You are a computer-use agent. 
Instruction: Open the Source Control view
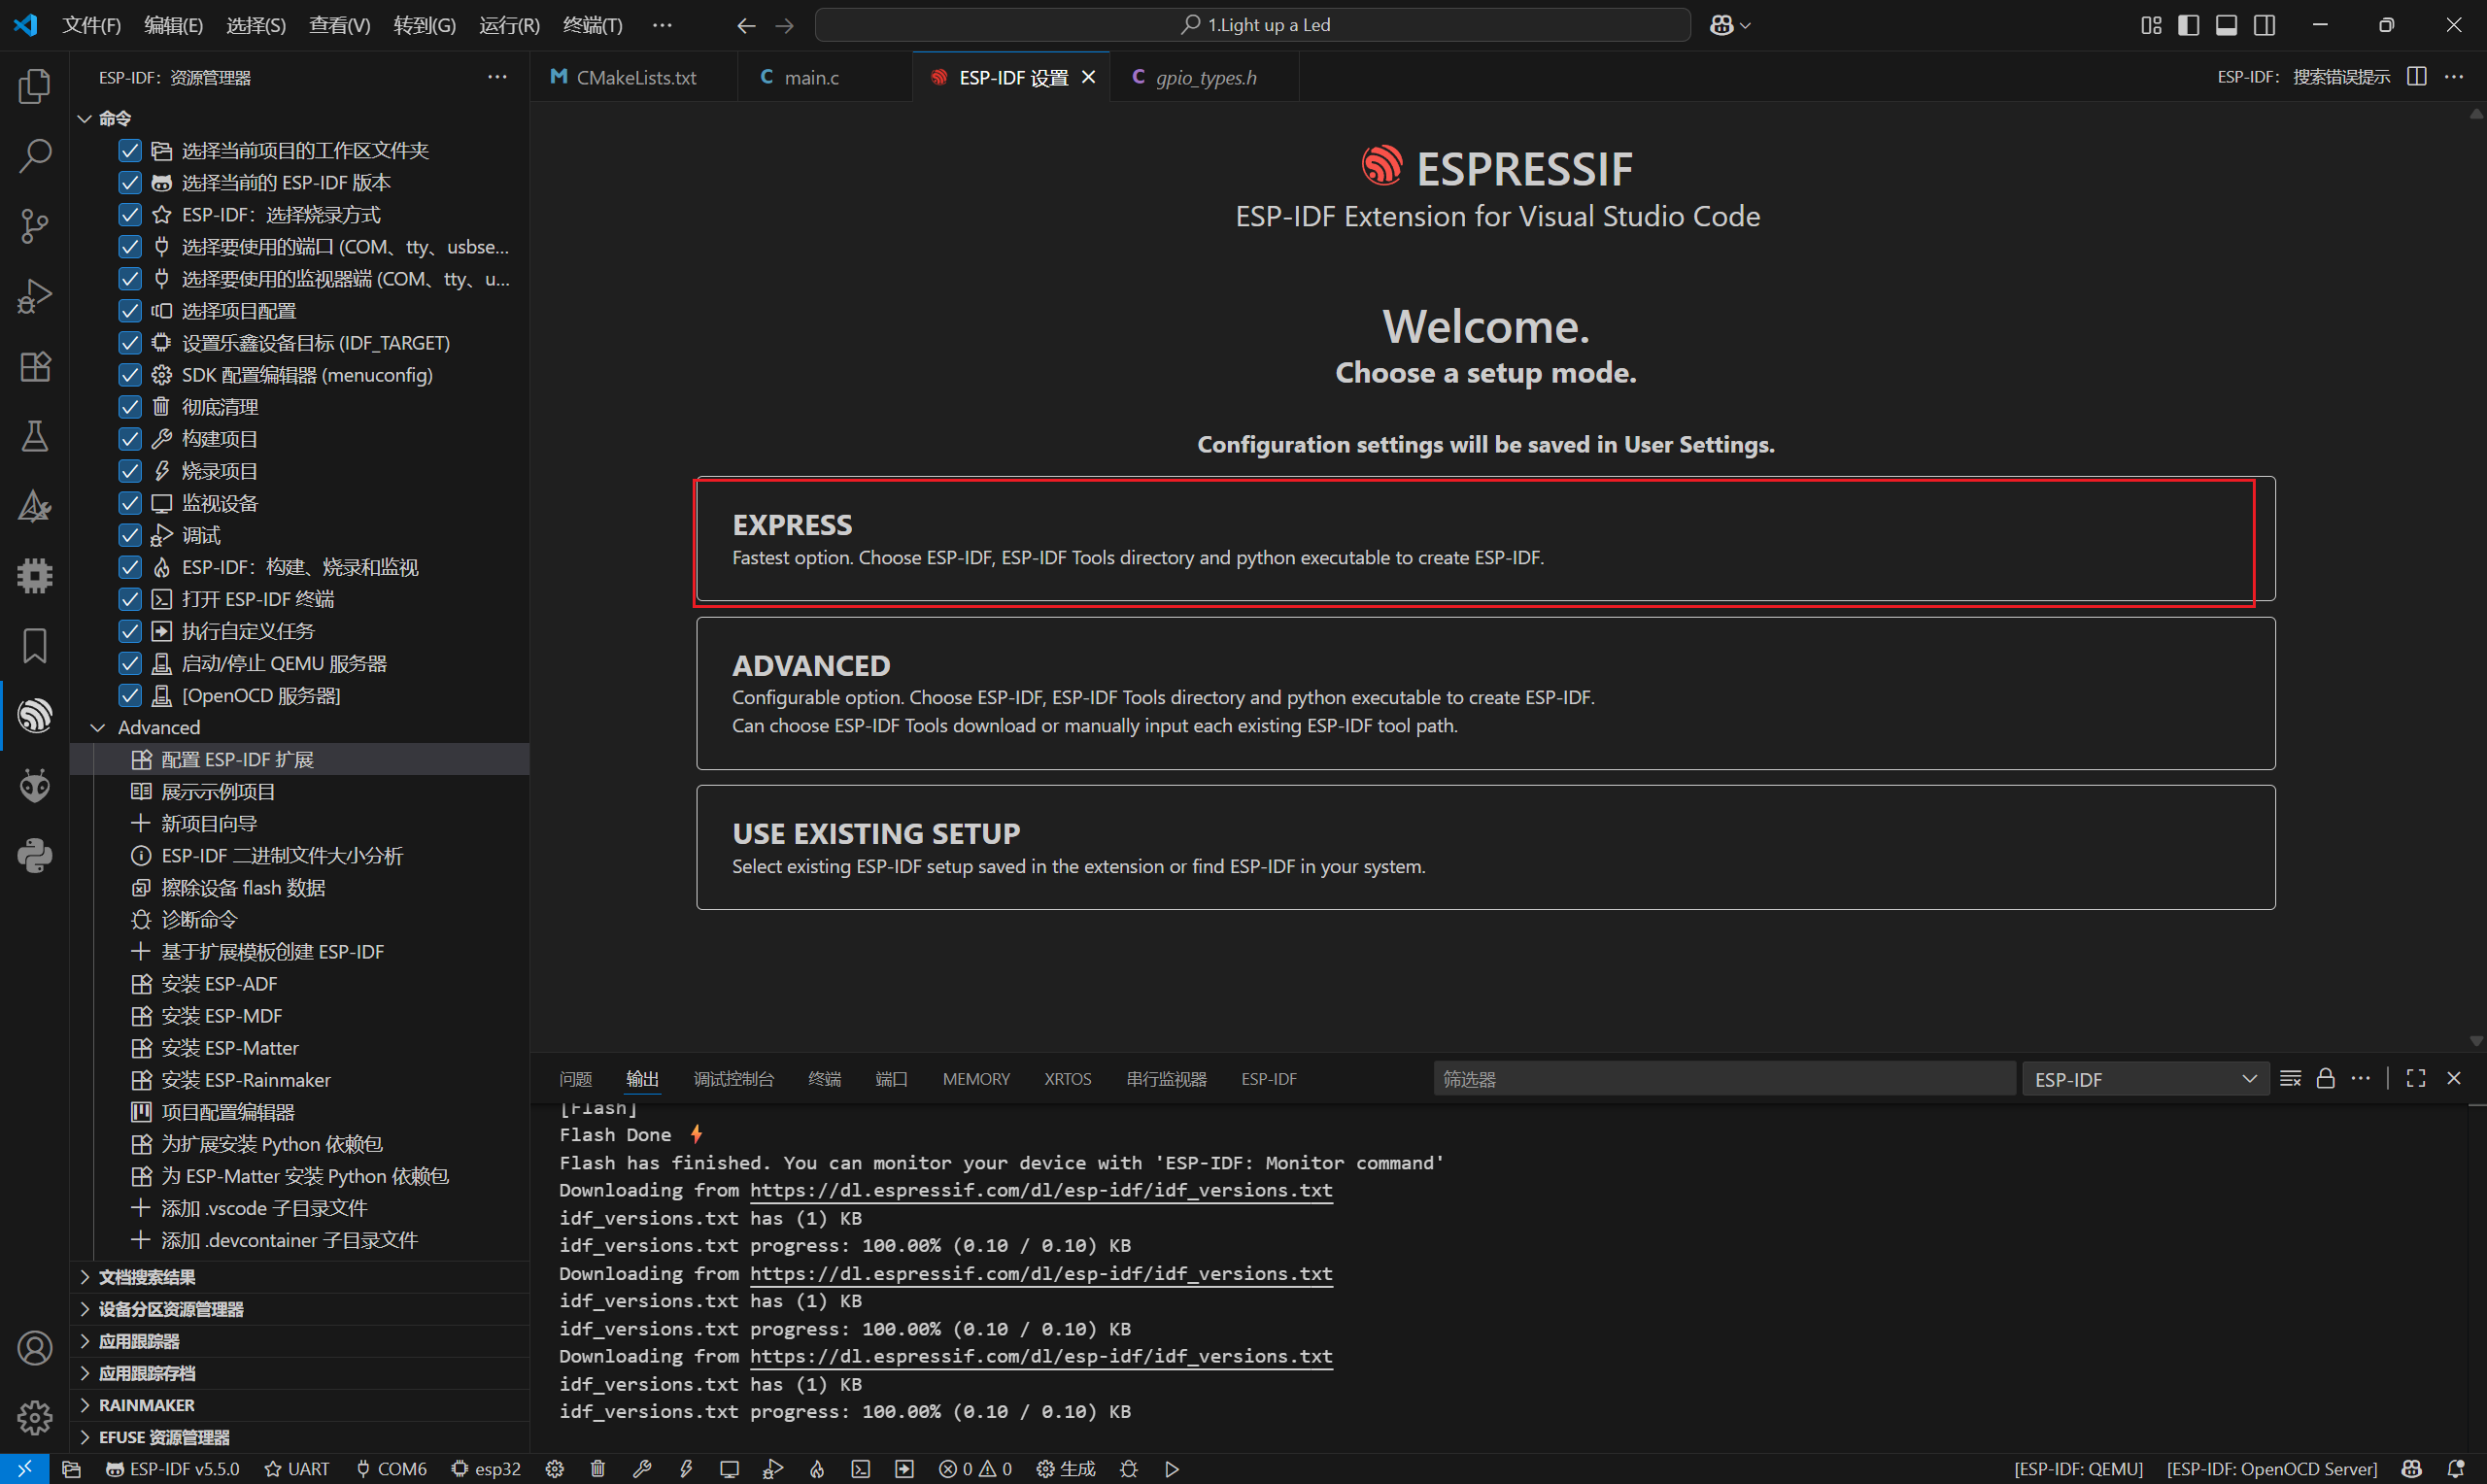[x=35, y=226]
